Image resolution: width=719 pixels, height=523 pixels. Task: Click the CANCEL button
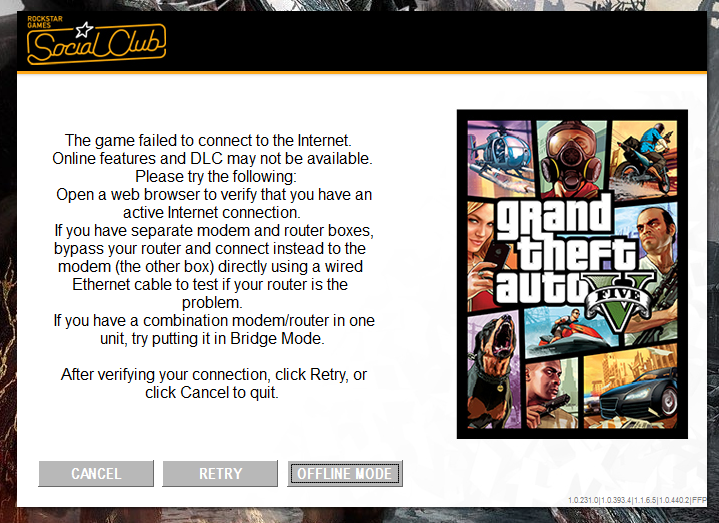(x=96, y=473)
